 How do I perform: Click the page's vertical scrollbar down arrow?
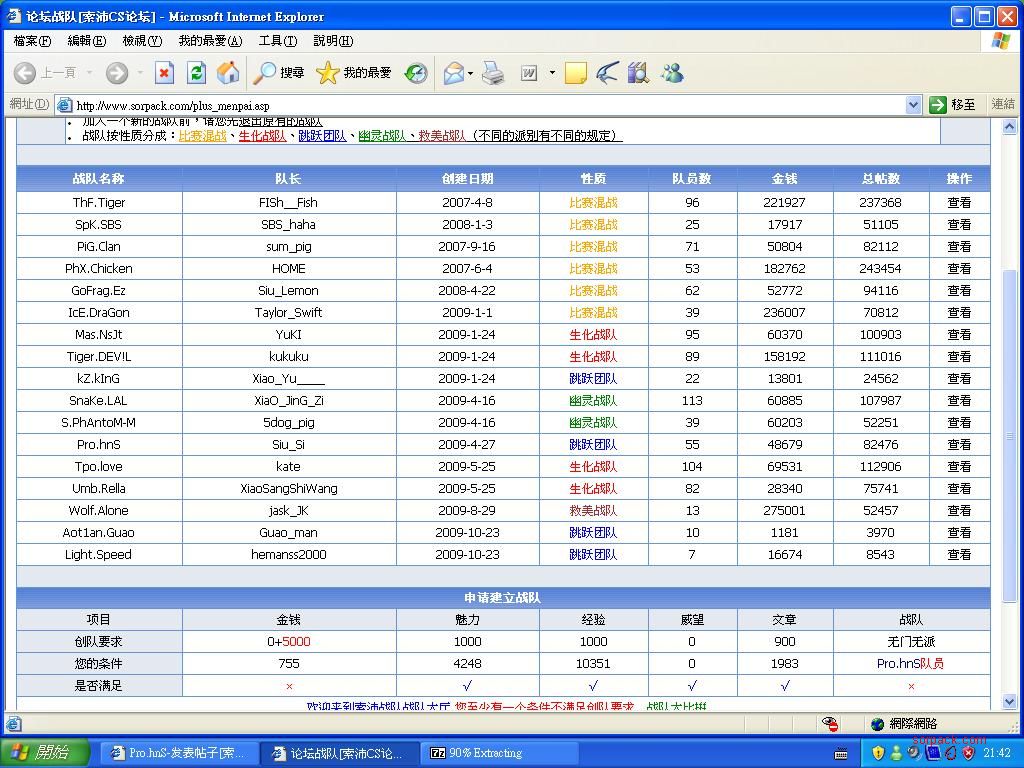click(1009, 702)
